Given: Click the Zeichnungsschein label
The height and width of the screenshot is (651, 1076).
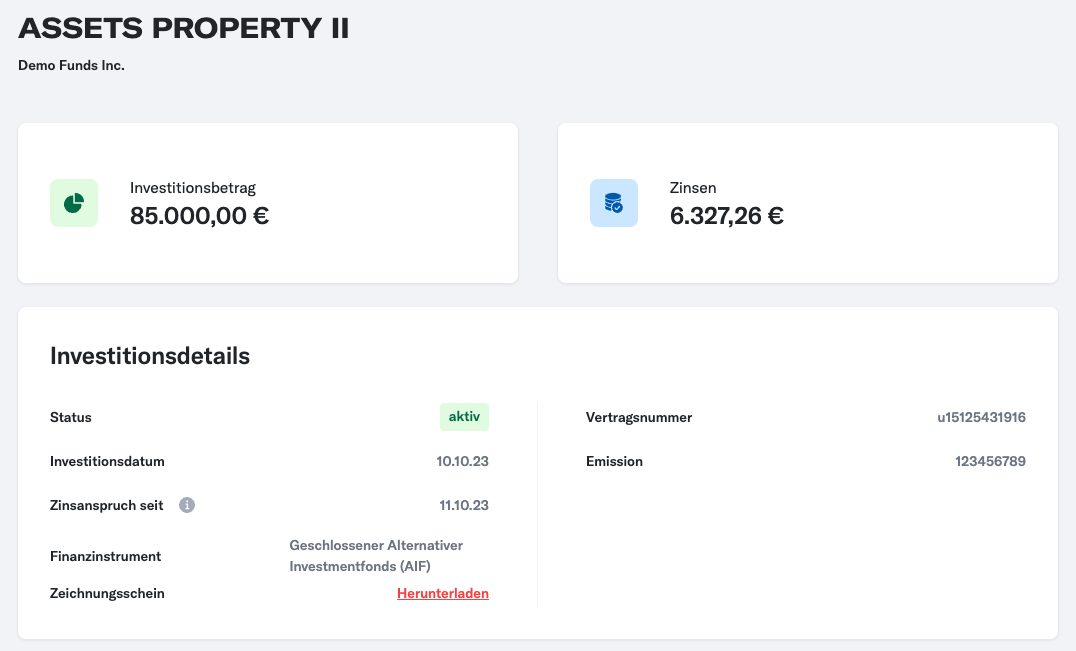Looking at the screenshot, I should coord(107,593).
